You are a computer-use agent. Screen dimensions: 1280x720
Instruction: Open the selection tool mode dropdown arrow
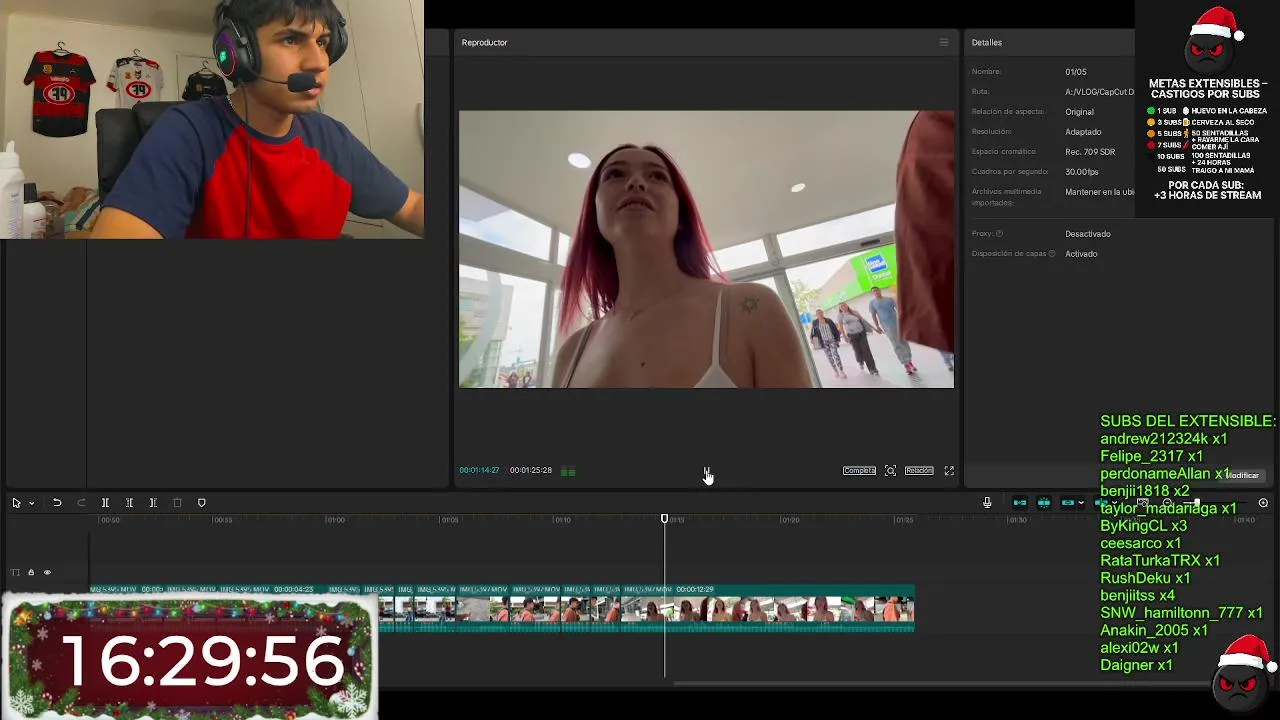click(x=32, y=503)
